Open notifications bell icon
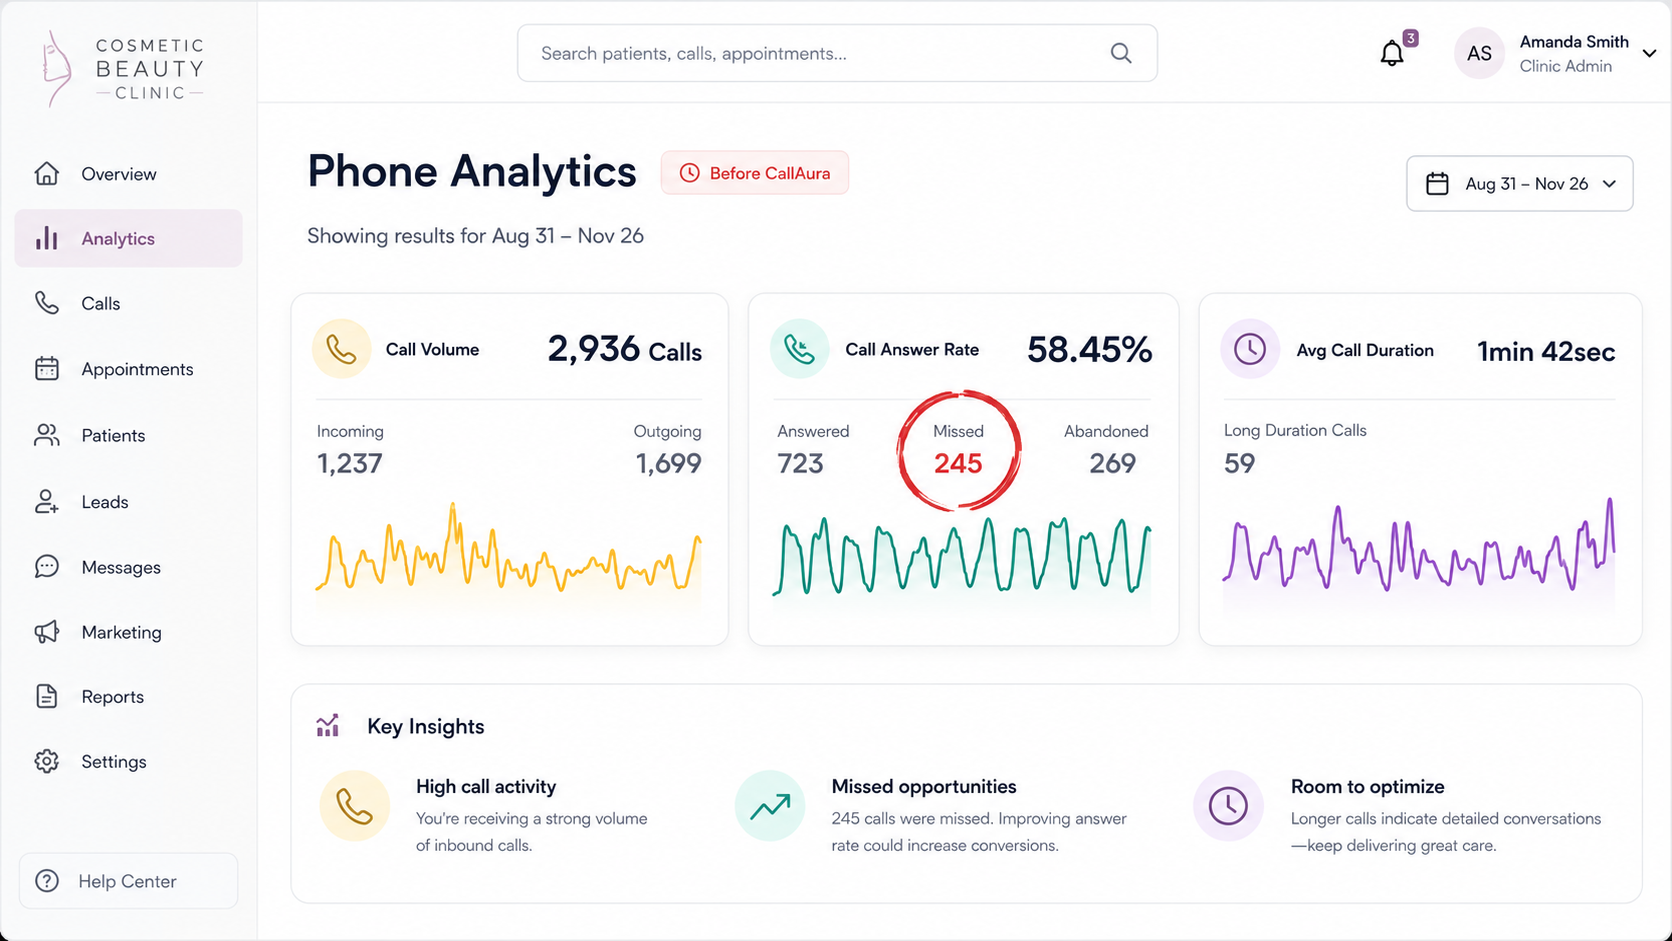This screenshot has height=941, width=1672. tap(1392, 53)
